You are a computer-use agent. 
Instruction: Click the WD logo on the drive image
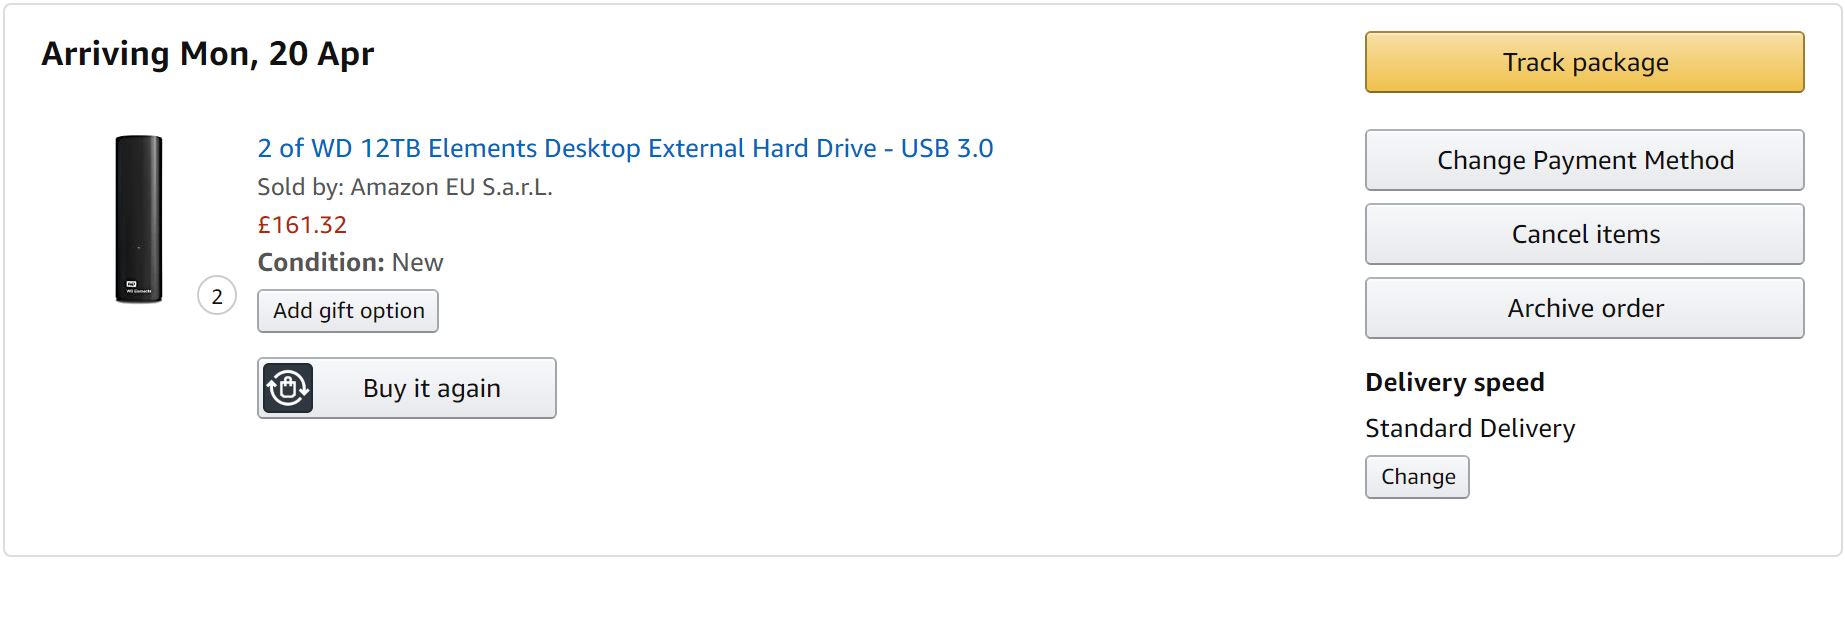click(x=131, y=284)
